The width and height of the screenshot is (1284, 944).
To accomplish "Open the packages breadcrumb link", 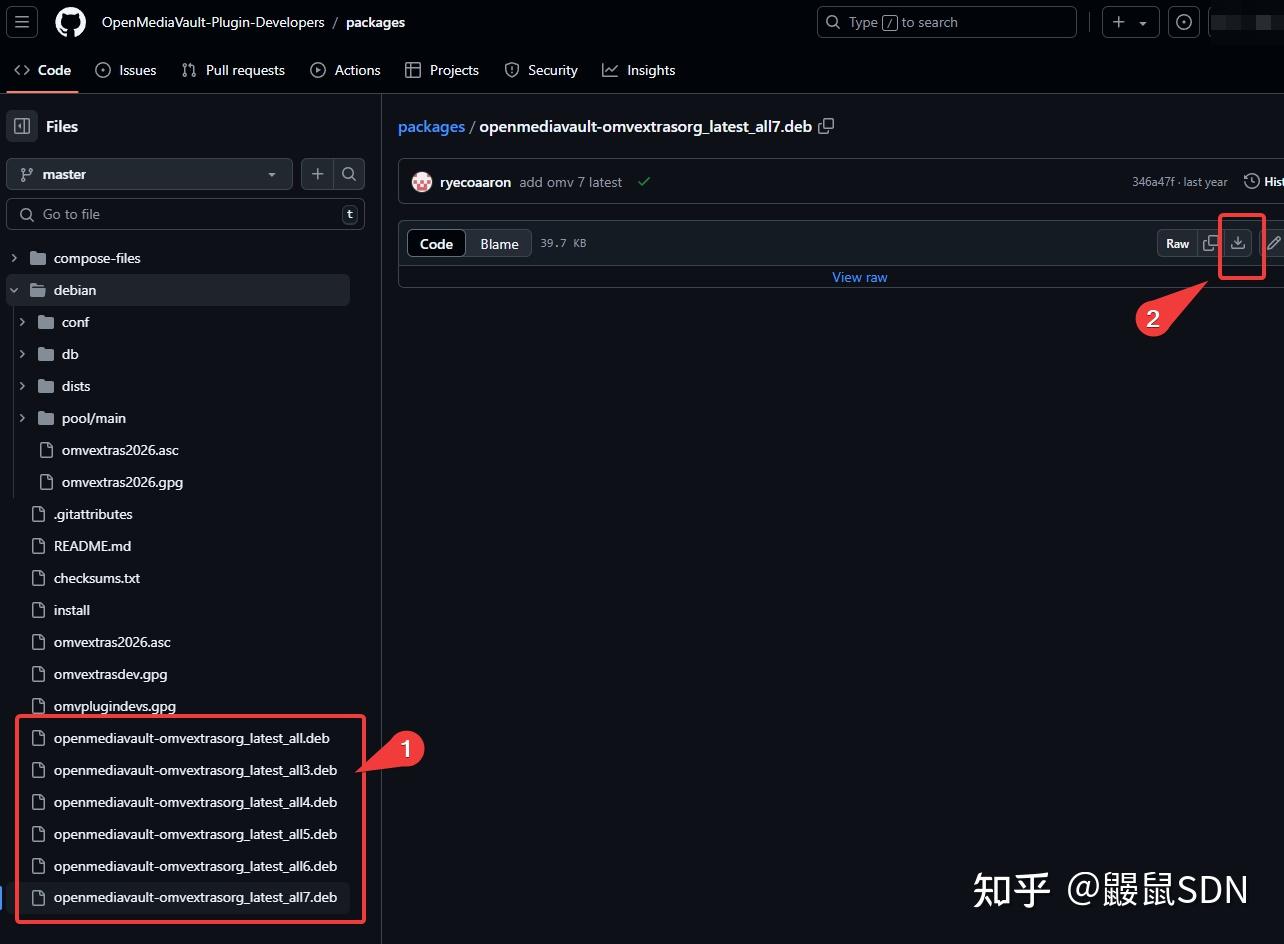I will tap(431, 126).
